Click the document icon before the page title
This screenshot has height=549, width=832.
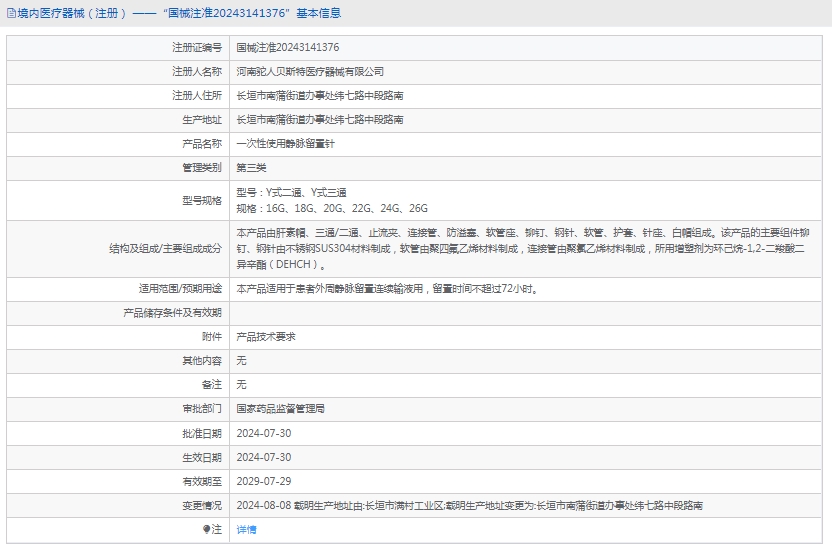click(x=11, y=13)
